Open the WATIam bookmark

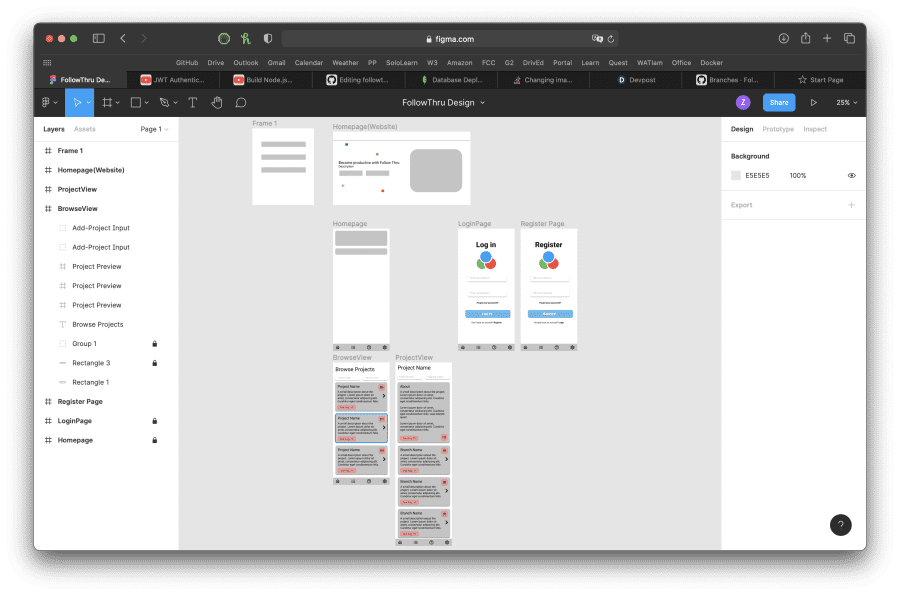click(649, 63)
